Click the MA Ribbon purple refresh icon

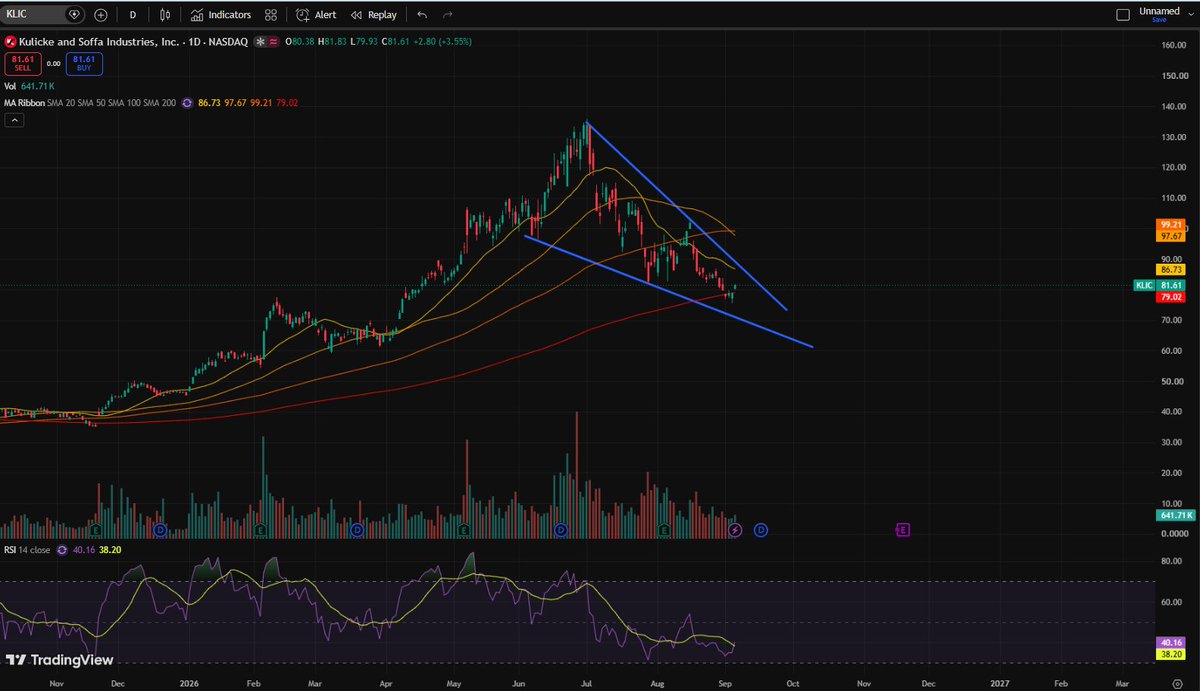(187, 103)
